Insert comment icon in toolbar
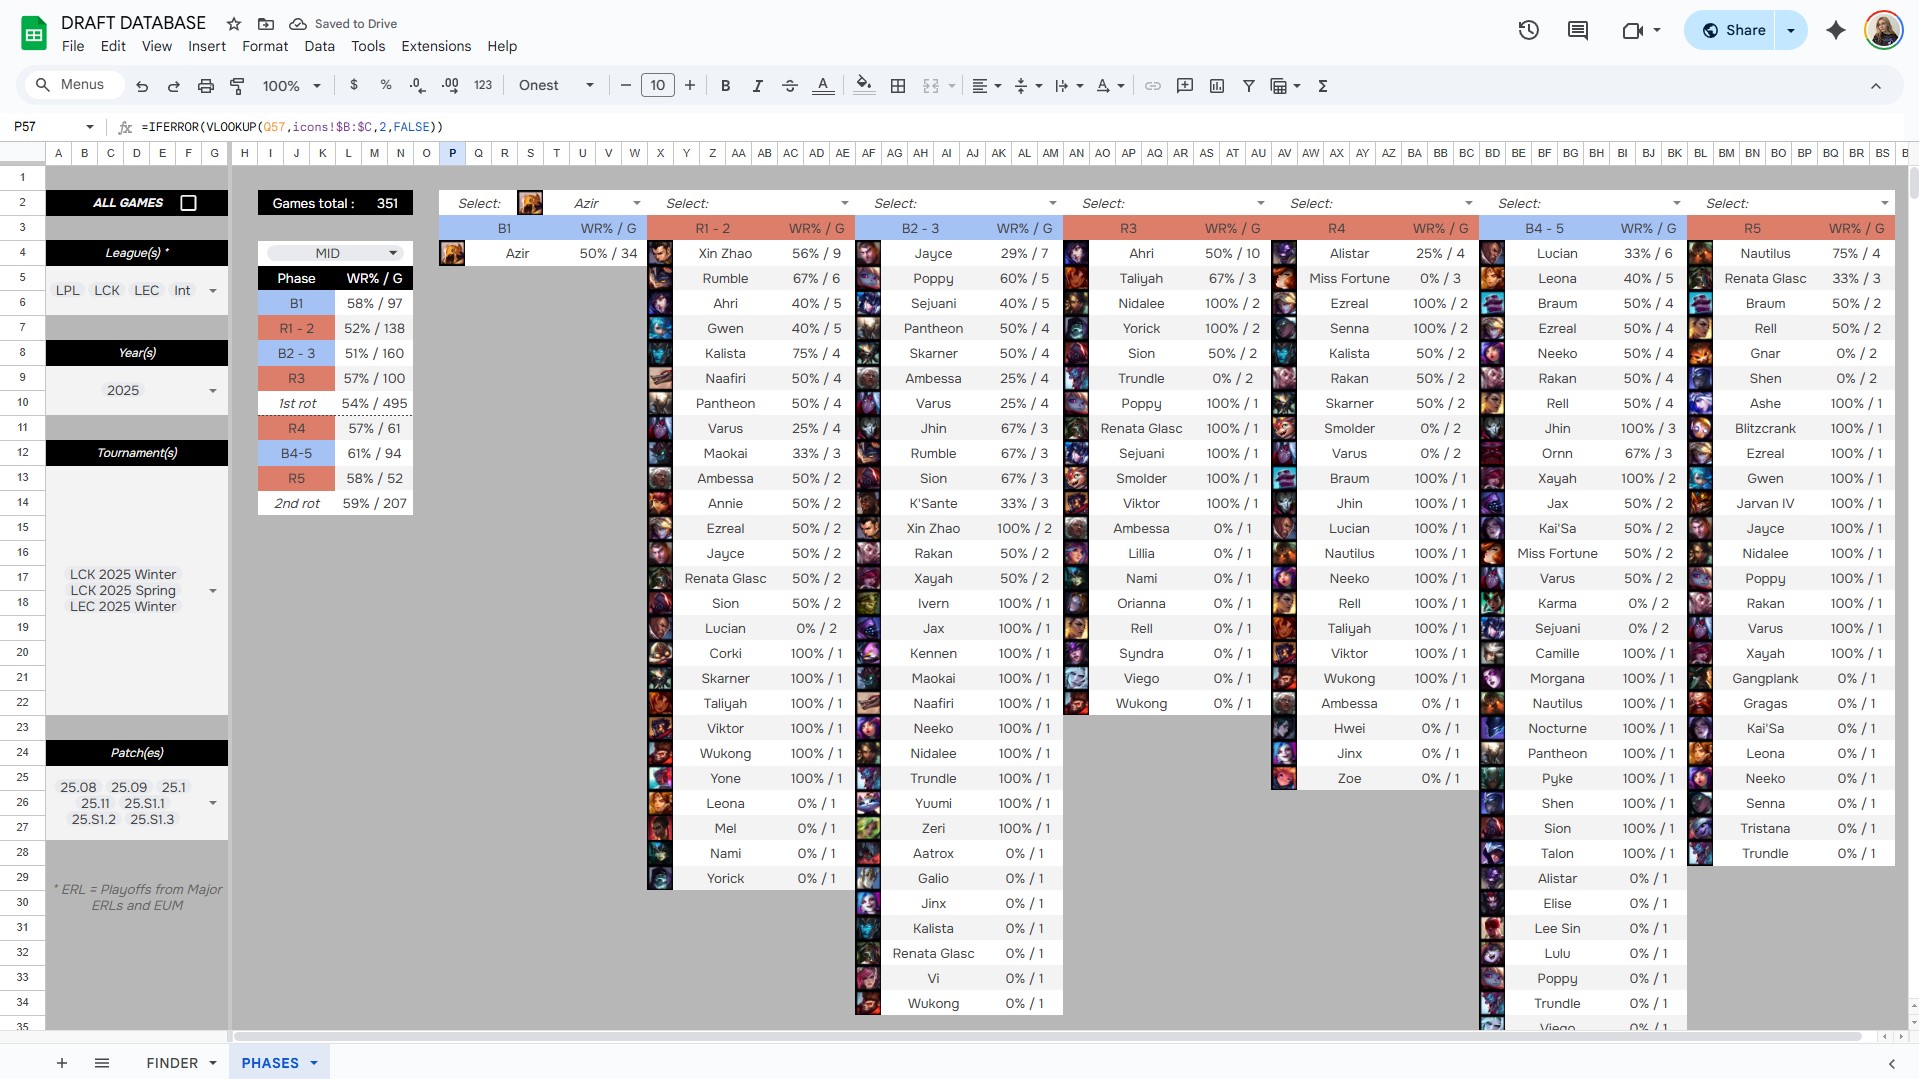1919x1079 pixels. [1185, 86]
